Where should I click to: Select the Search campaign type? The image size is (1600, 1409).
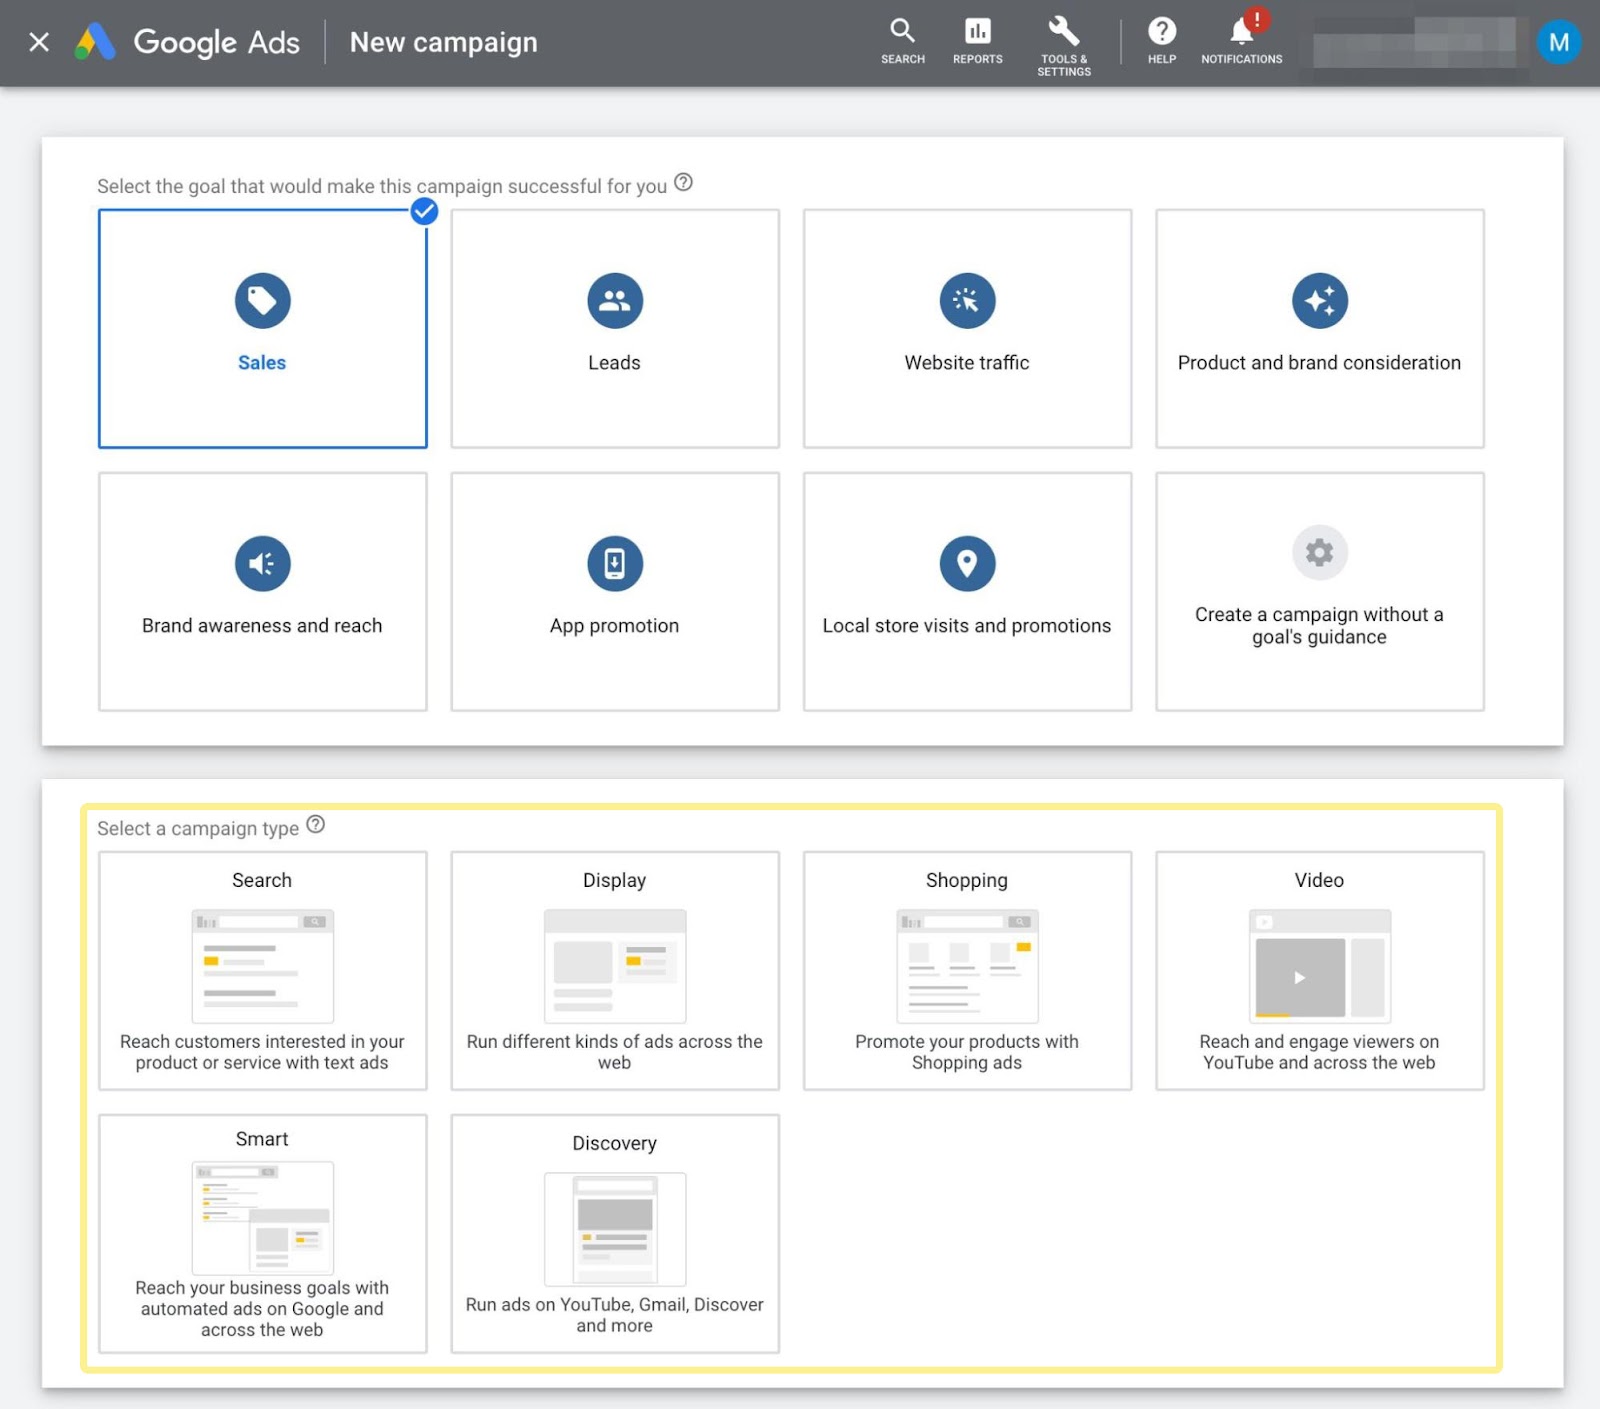pyautogui.click(x=262, y=970)
